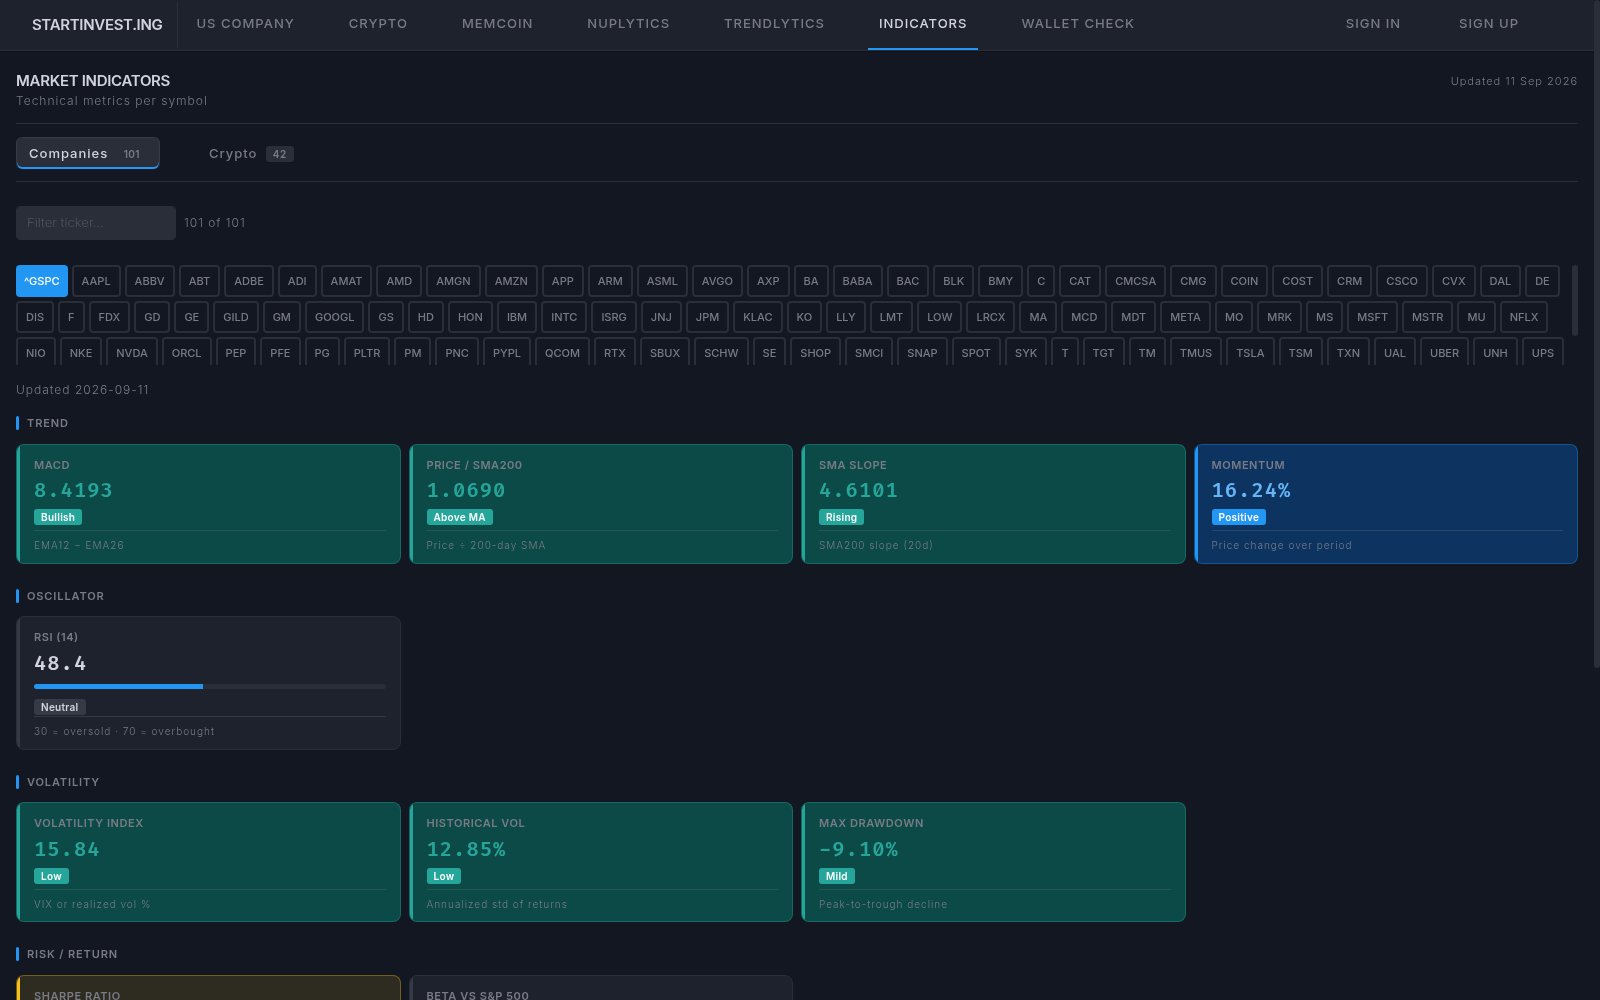Choose ticker MSFT
The image size is (1600, 1000).
pos(1372,317)
